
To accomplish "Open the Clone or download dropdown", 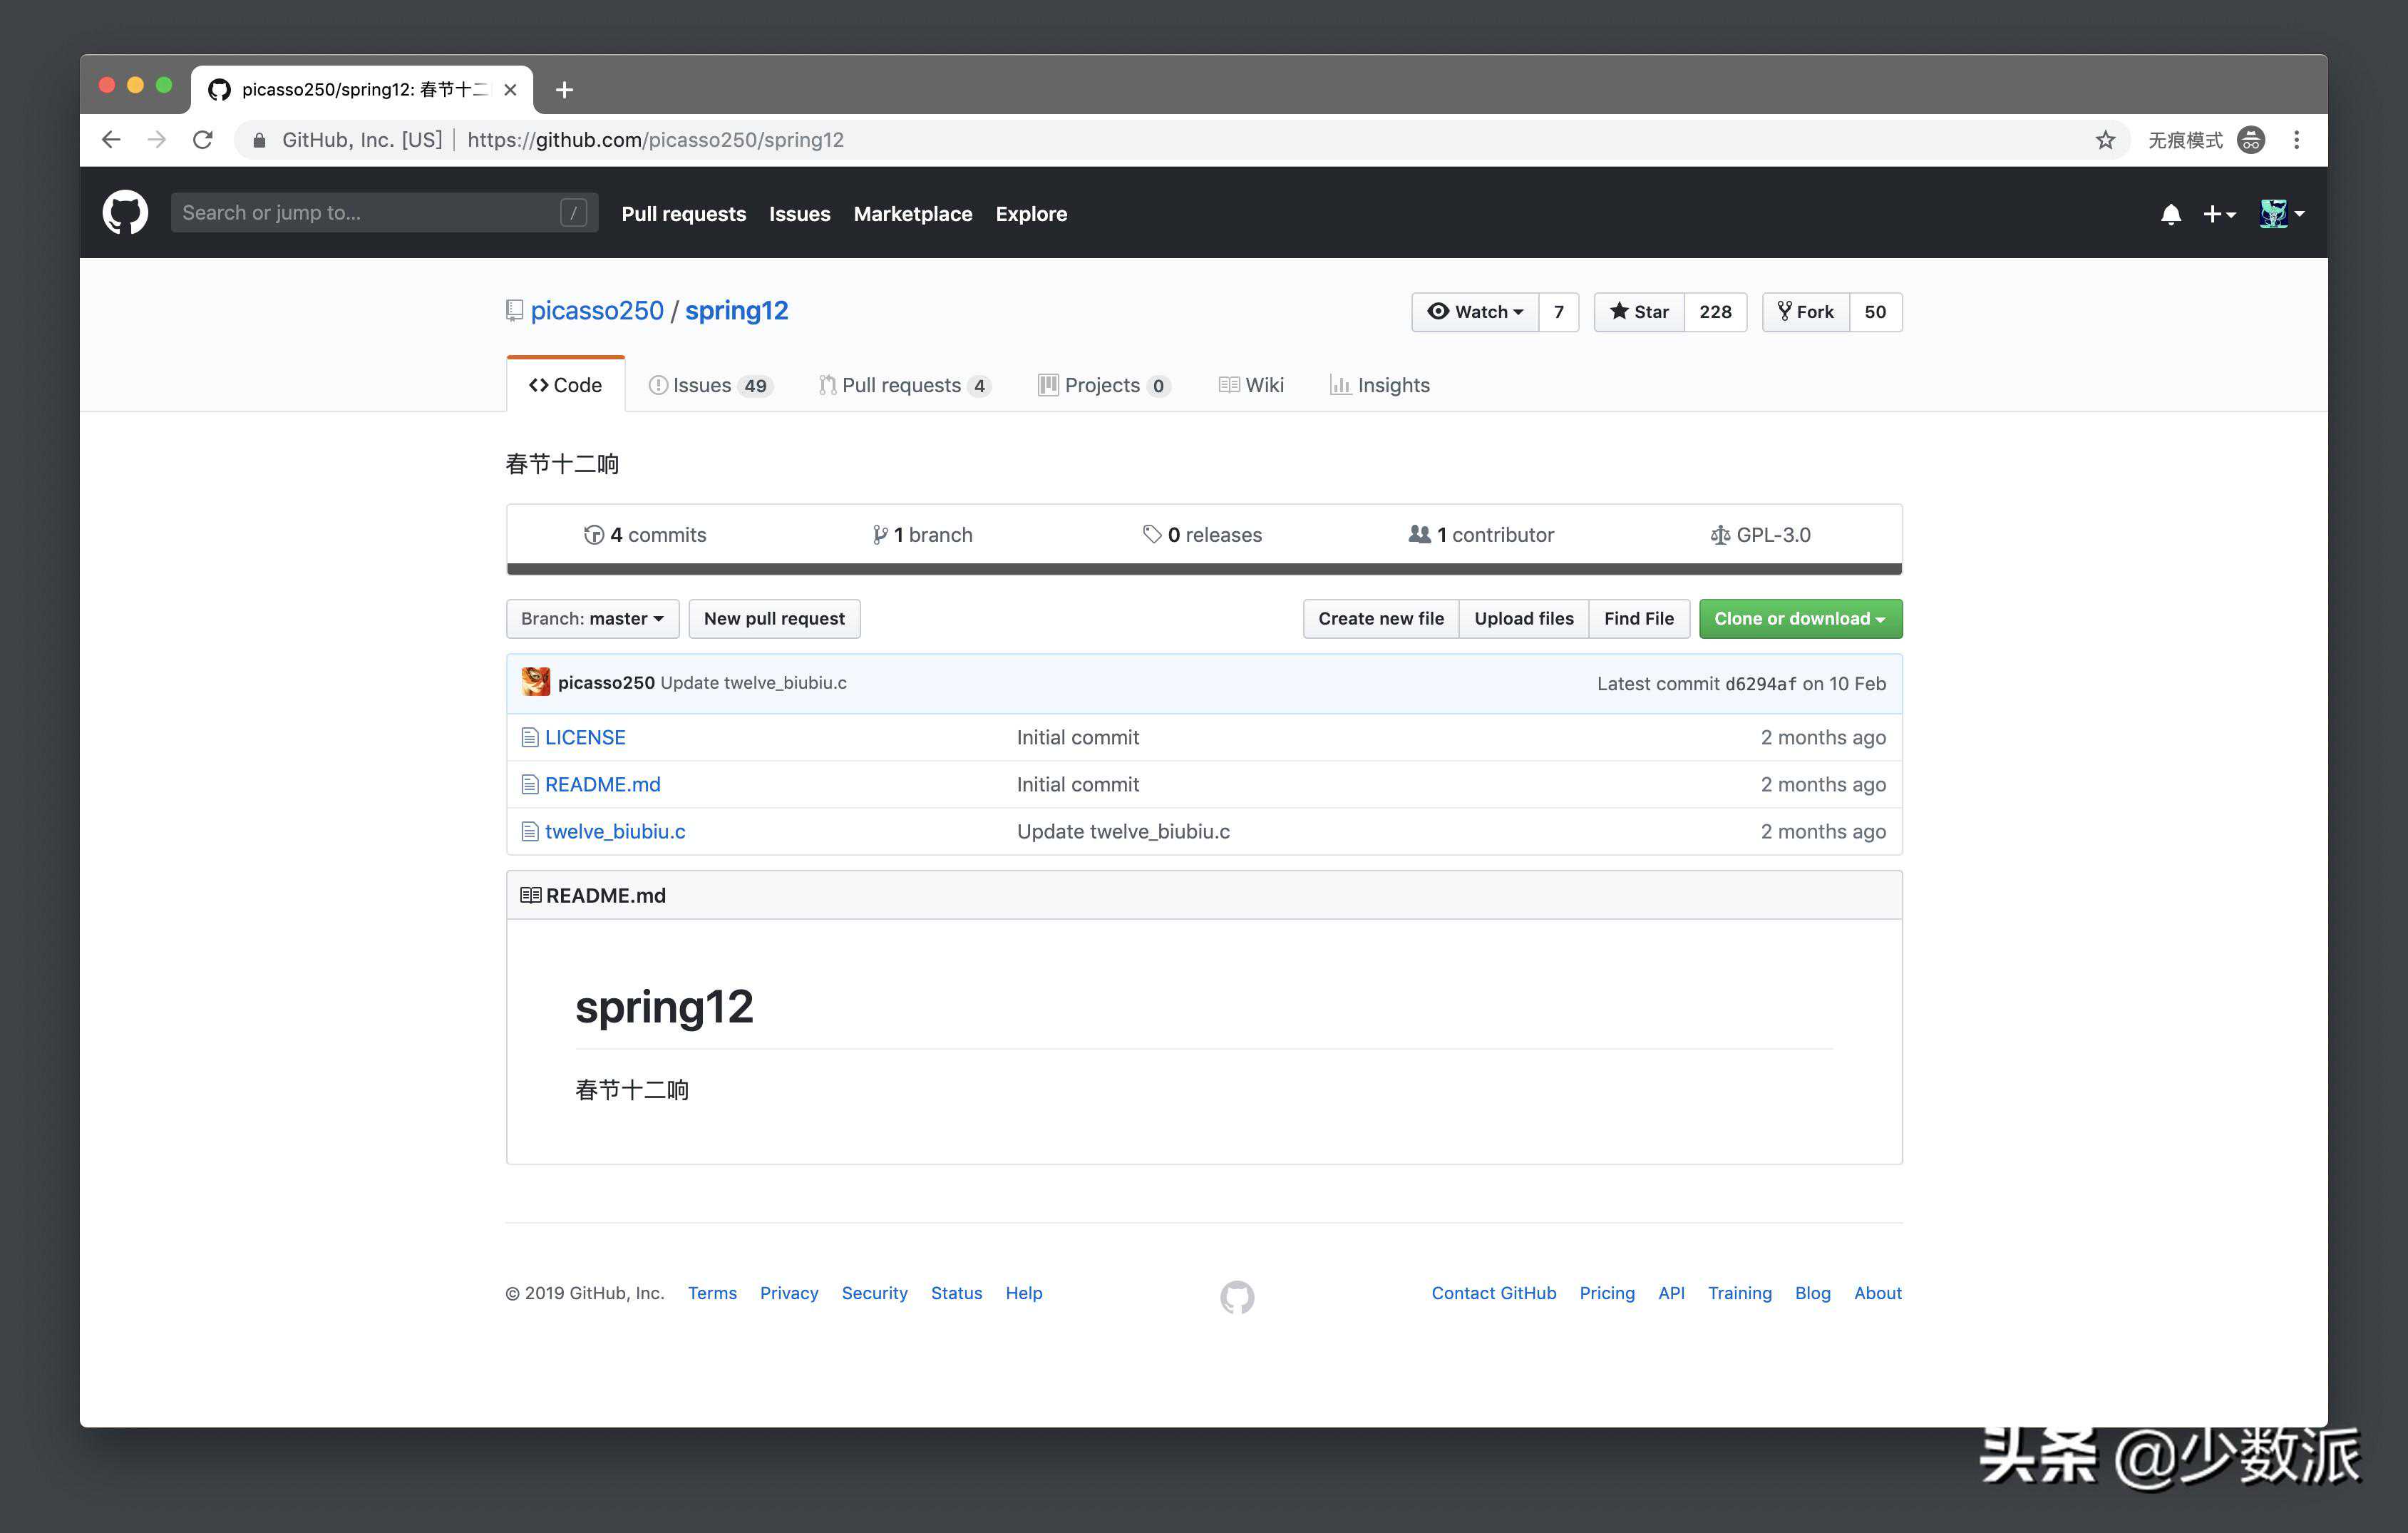I will coord(1799,619).
